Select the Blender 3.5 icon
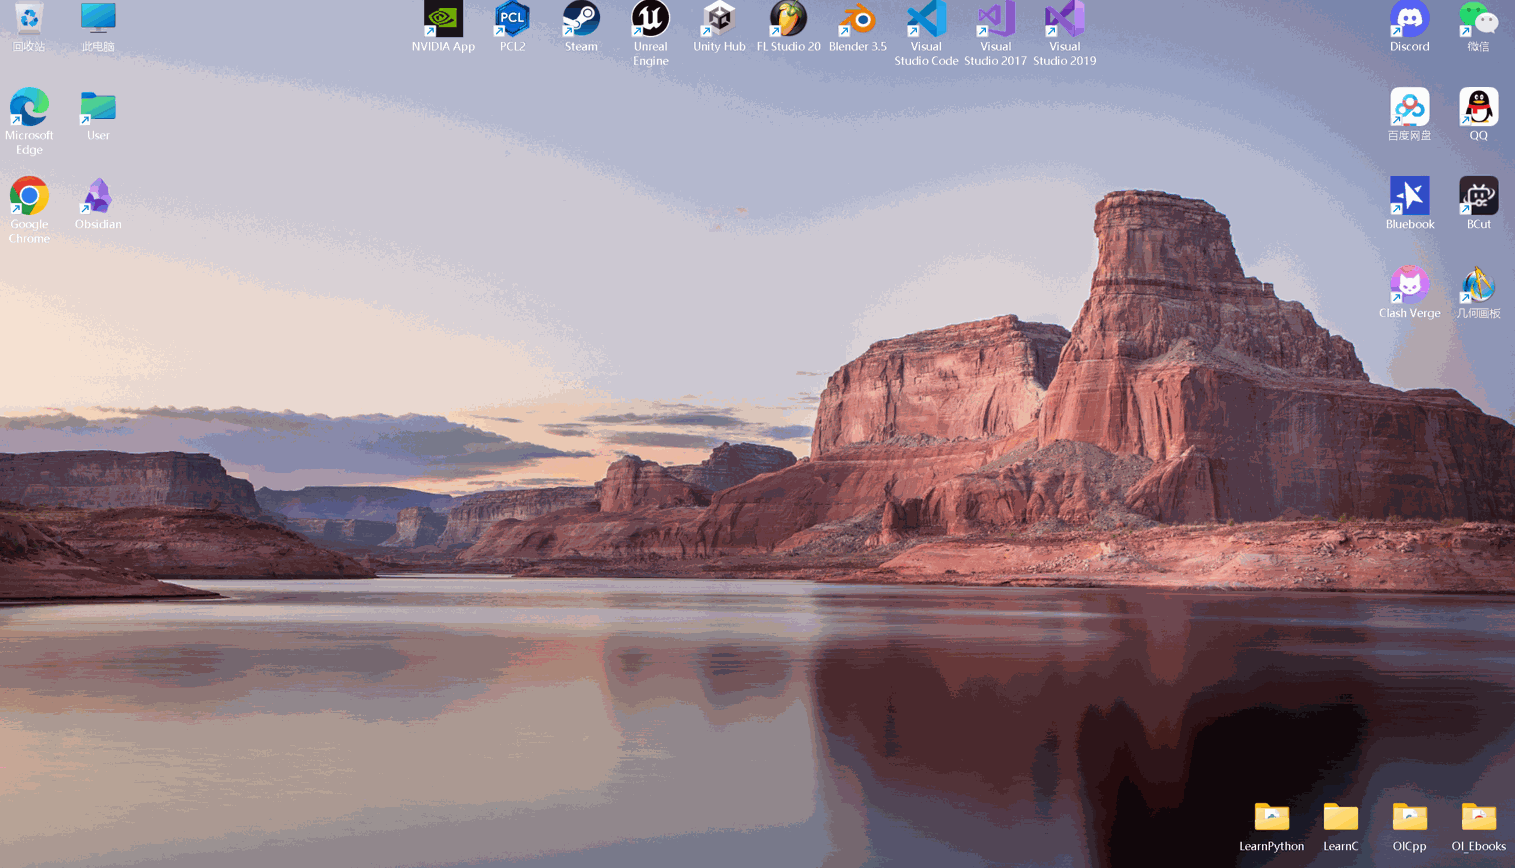 [x=857, y=20]
